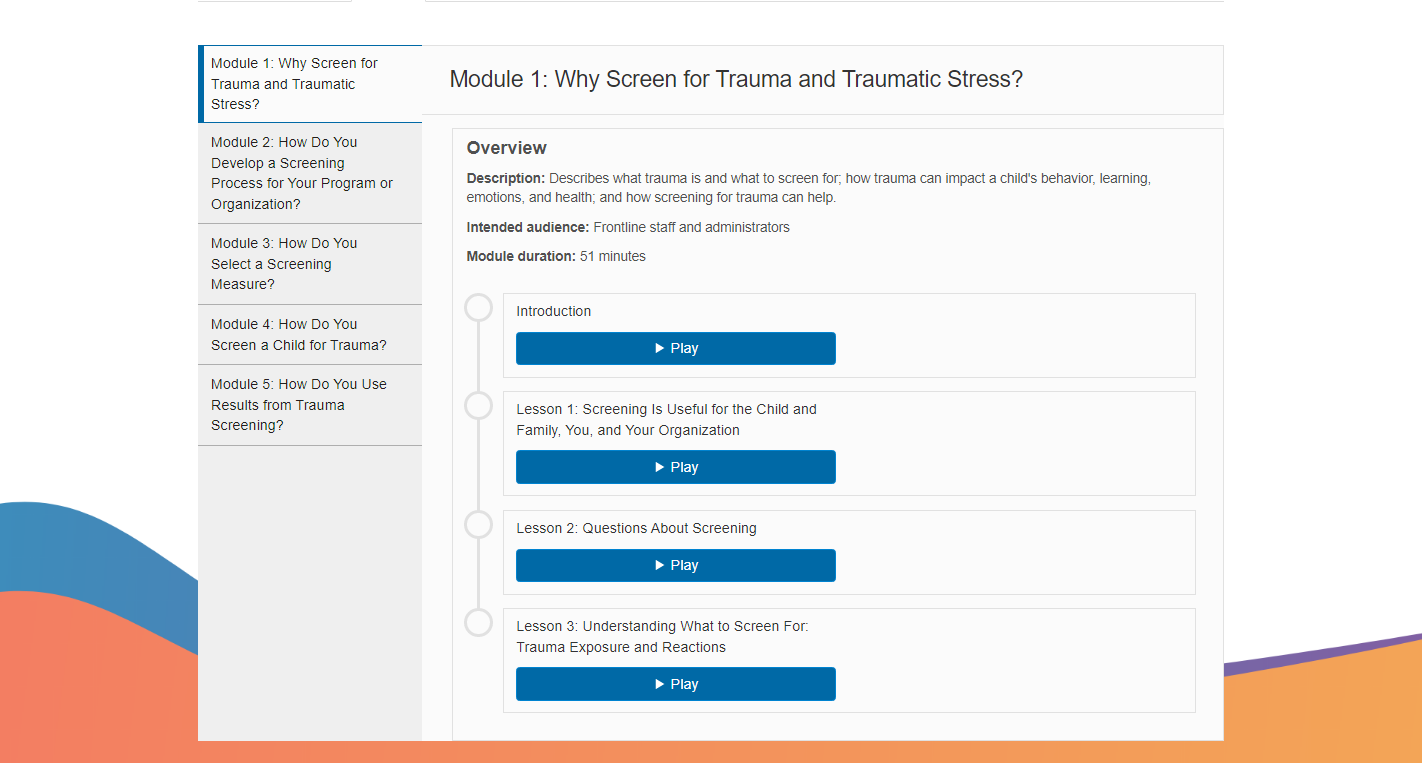Open Module 5: Use Results from Screening
This screenshot has width=1422, height=763.
[310, 405]
